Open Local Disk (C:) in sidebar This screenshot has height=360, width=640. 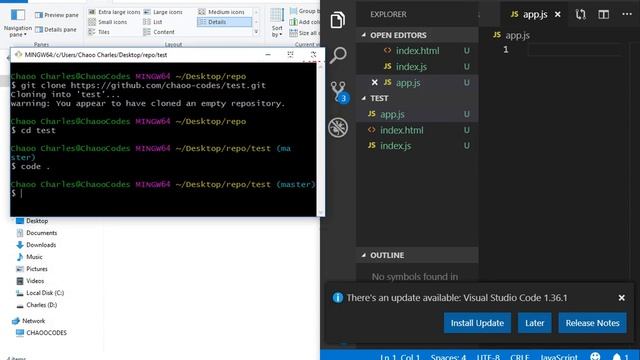coord(40,293)
